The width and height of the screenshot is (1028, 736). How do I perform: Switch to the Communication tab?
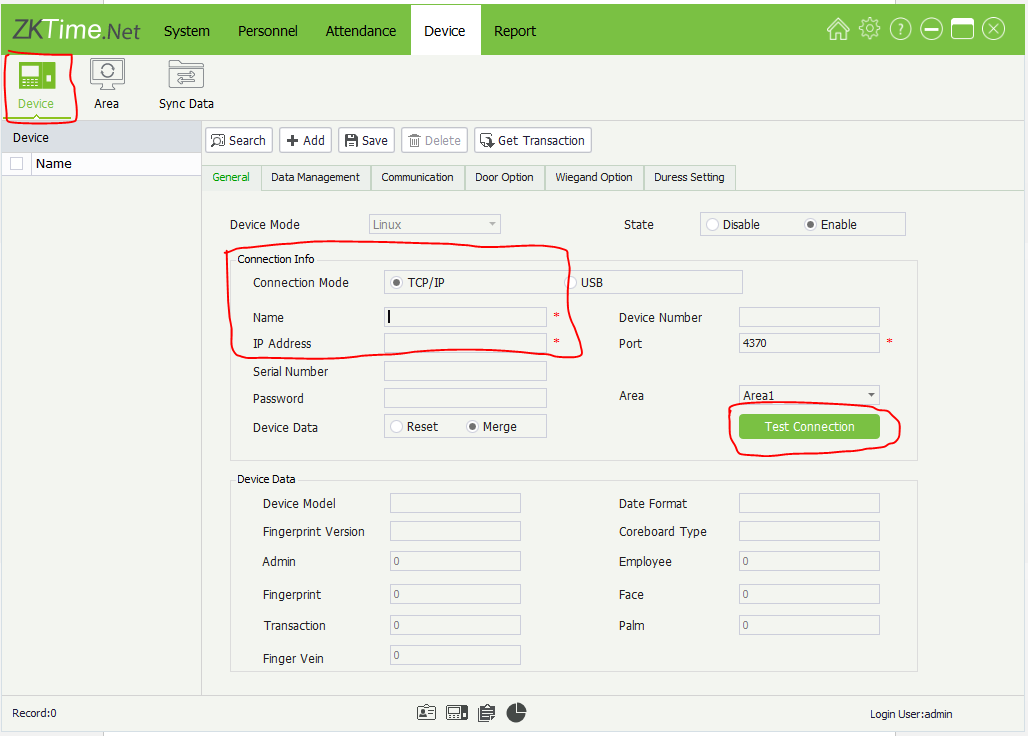[417, 177]
